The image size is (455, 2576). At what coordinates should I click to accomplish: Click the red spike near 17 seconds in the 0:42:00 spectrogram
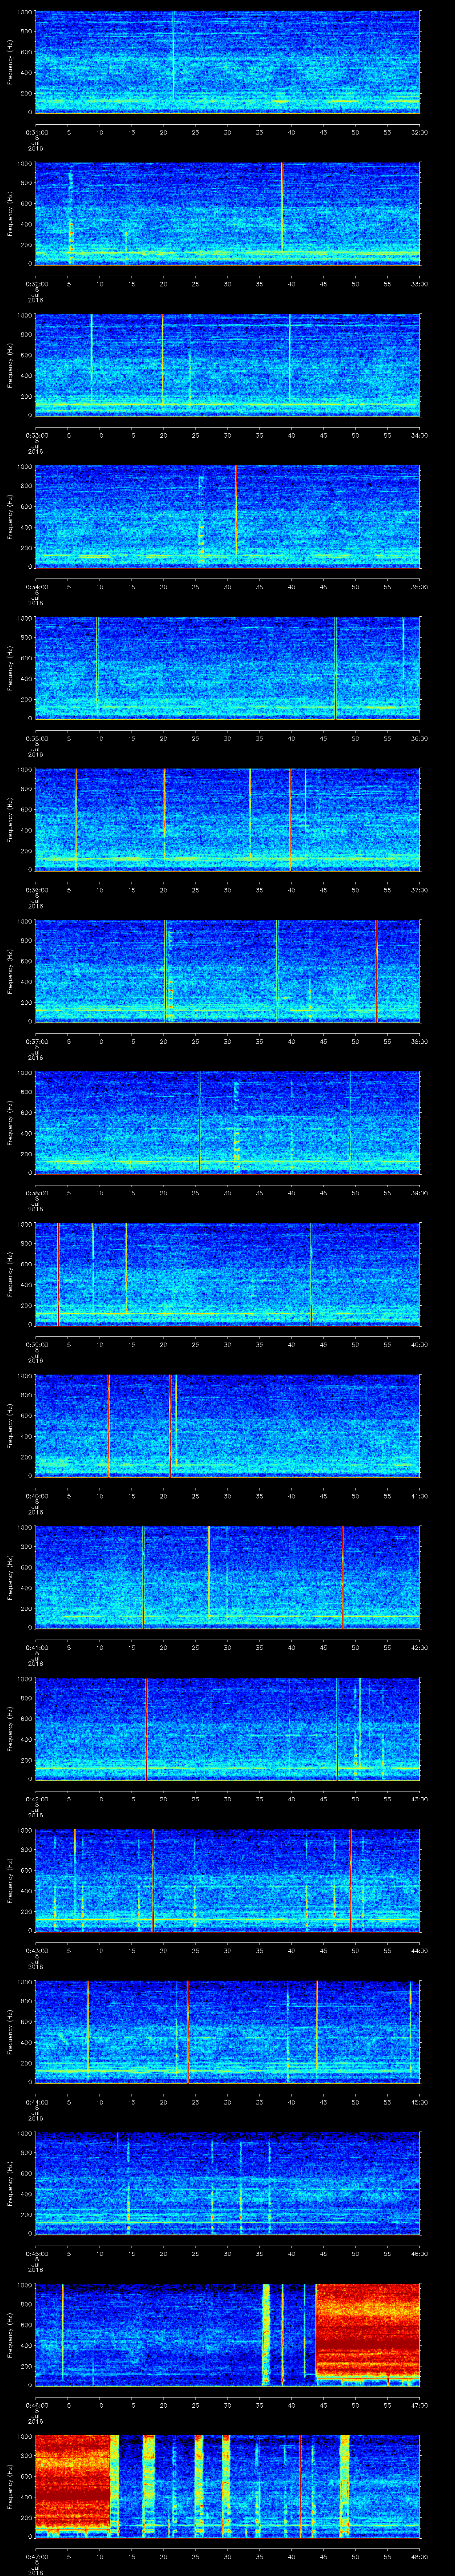(146, 1727)
